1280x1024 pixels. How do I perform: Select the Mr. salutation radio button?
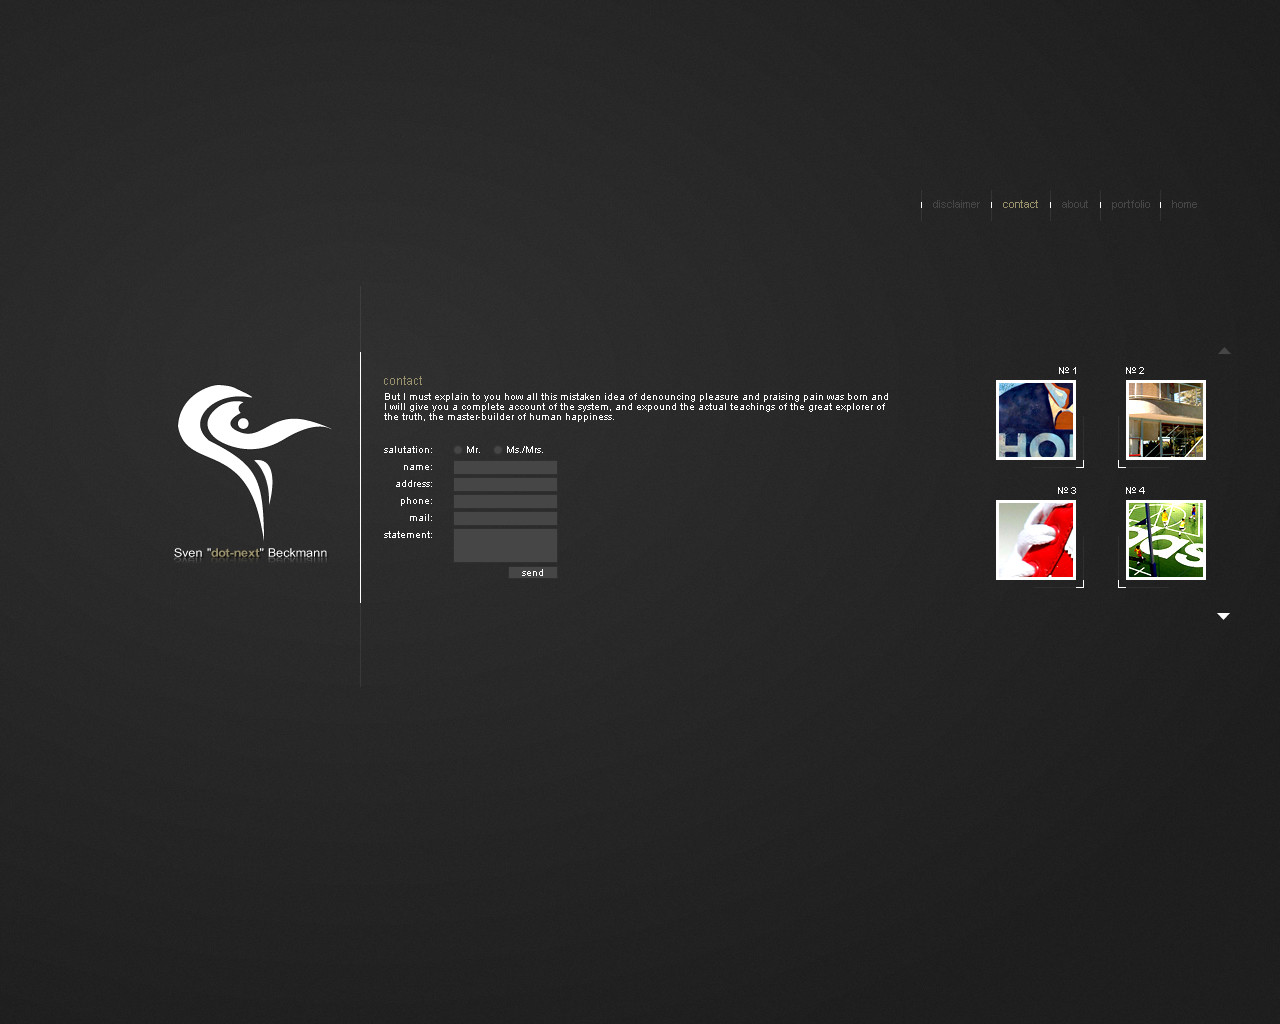point(458,450)
